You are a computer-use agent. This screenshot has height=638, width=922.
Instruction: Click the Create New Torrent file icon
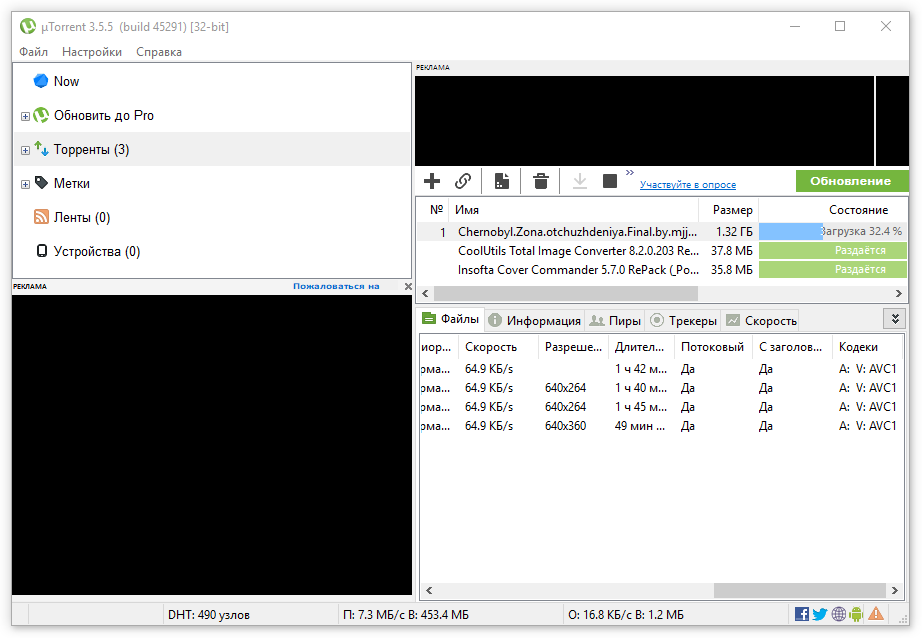click(502, 181)
